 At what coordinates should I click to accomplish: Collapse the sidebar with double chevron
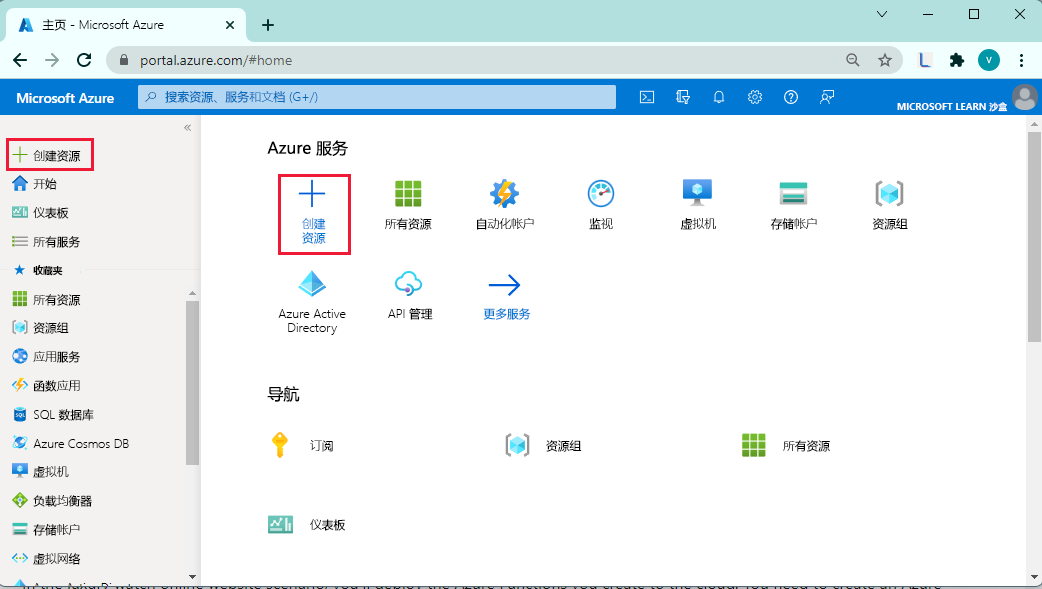click(x=187, y=127)
